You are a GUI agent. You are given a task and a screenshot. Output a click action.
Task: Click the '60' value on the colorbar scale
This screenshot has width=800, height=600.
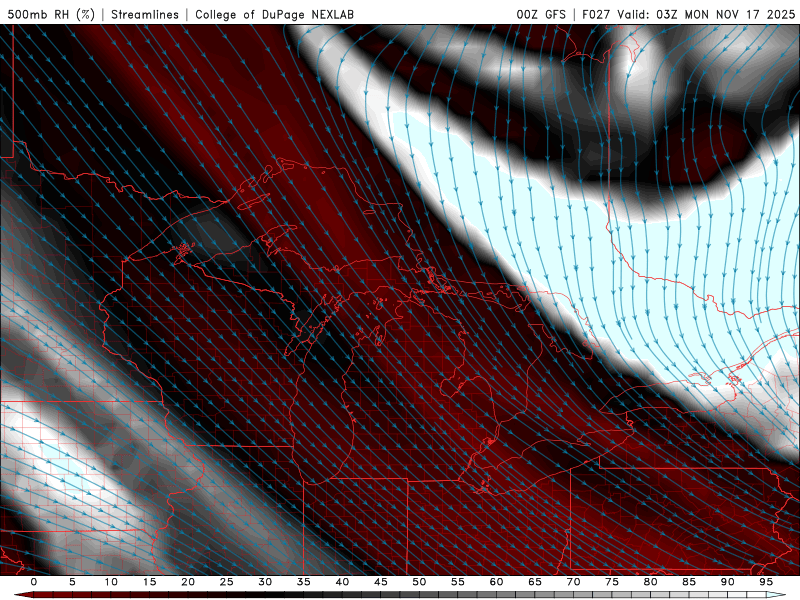[x=496, y=582]
